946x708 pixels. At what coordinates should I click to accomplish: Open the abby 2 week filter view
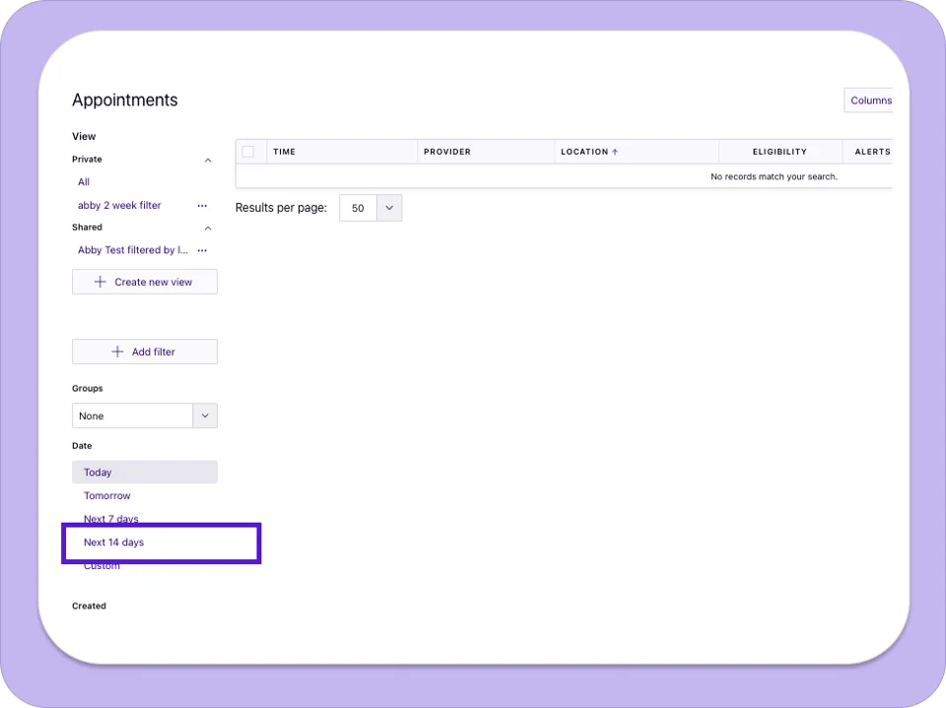coord(119,205)
